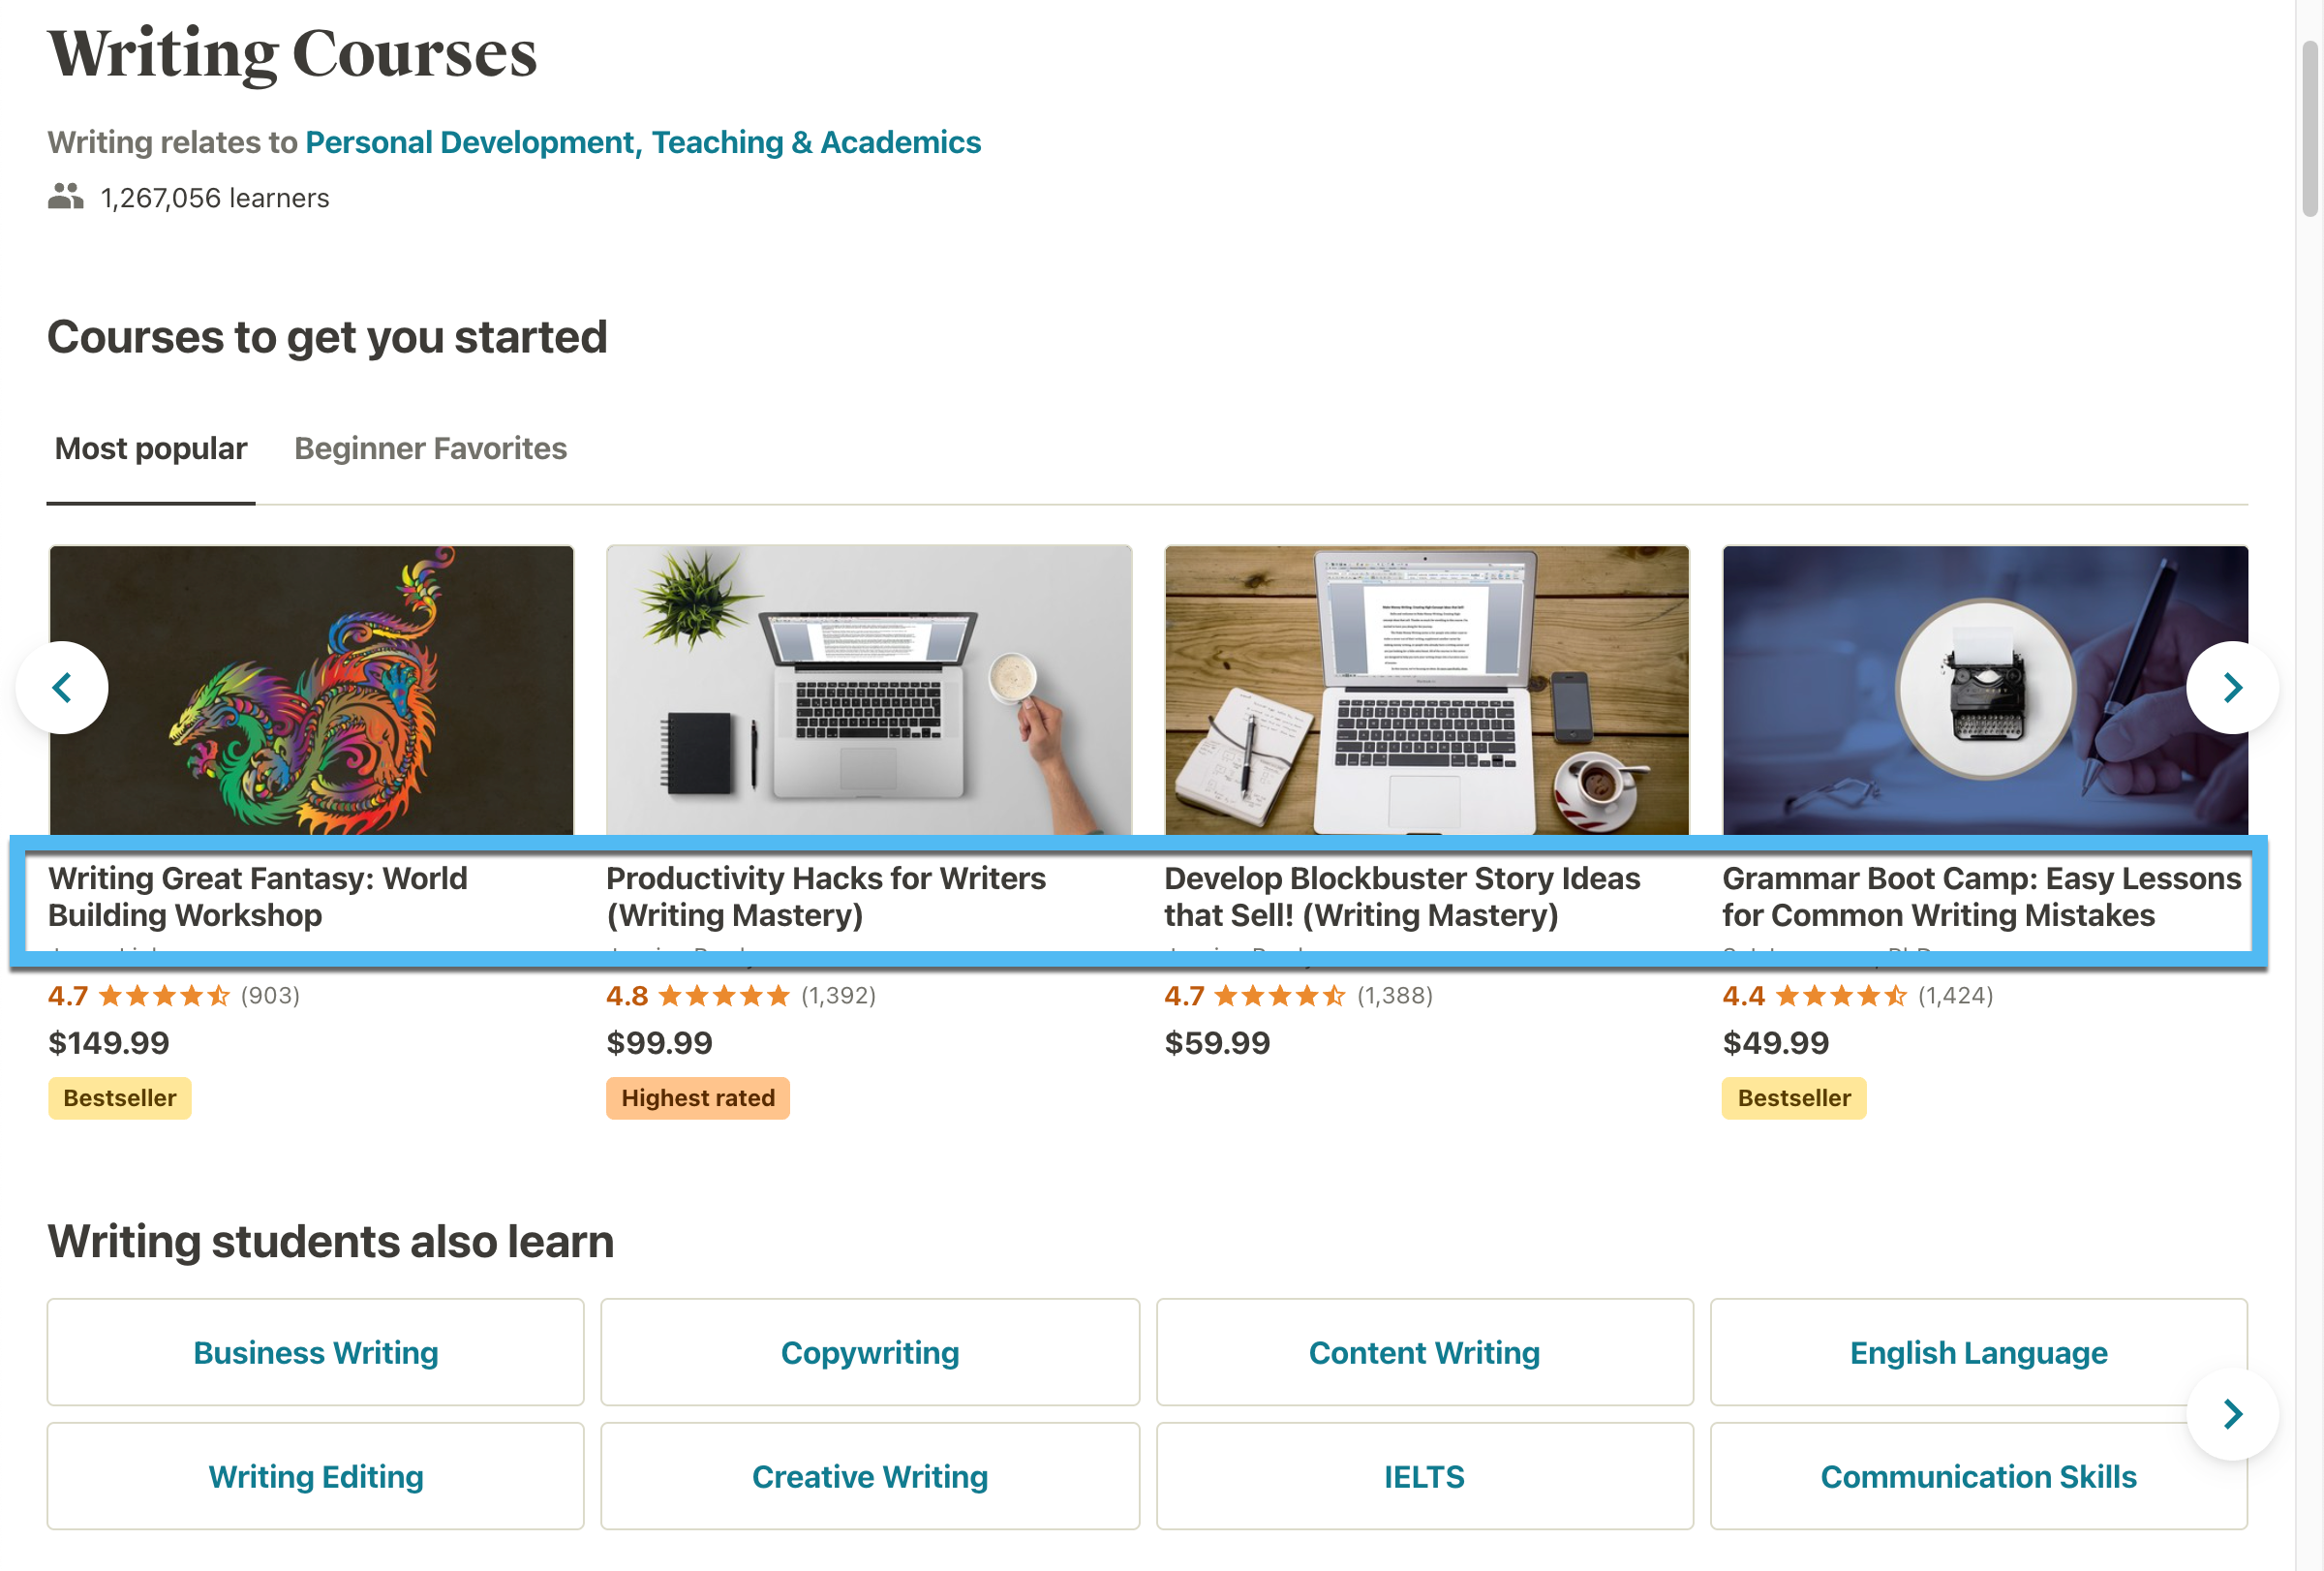Click the left navigation arrow icon
The height and width of the screenshot is (1571, 2324).
[x=61, y=686]
